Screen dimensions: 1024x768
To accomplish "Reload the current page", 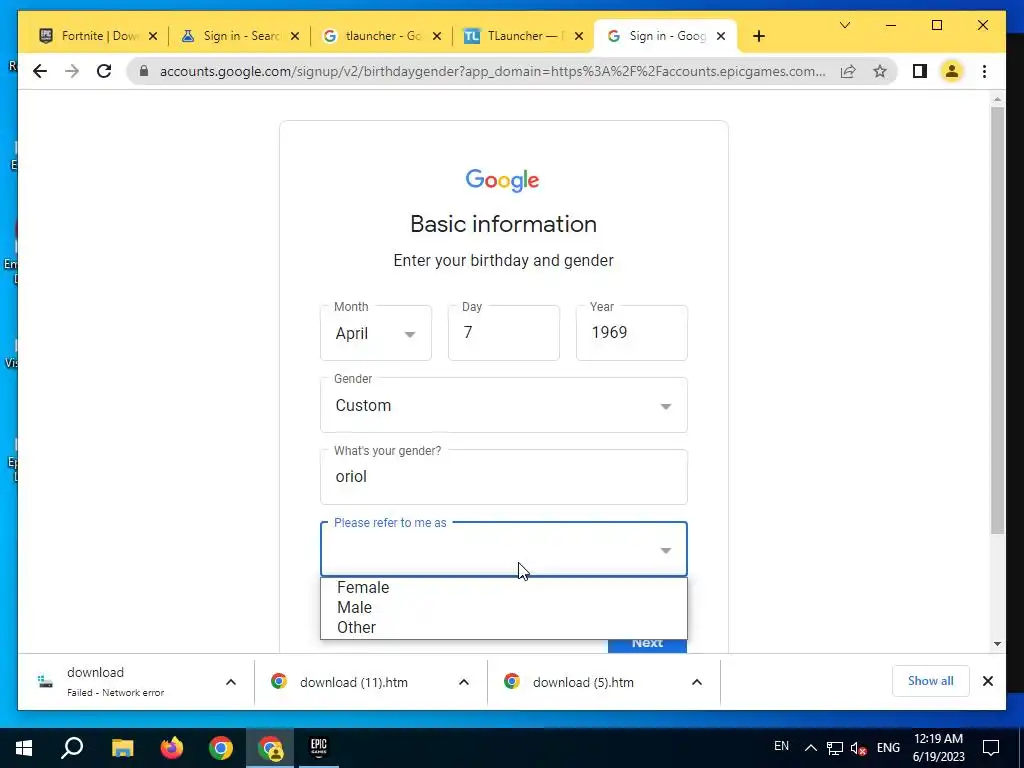I will (104, 71).
